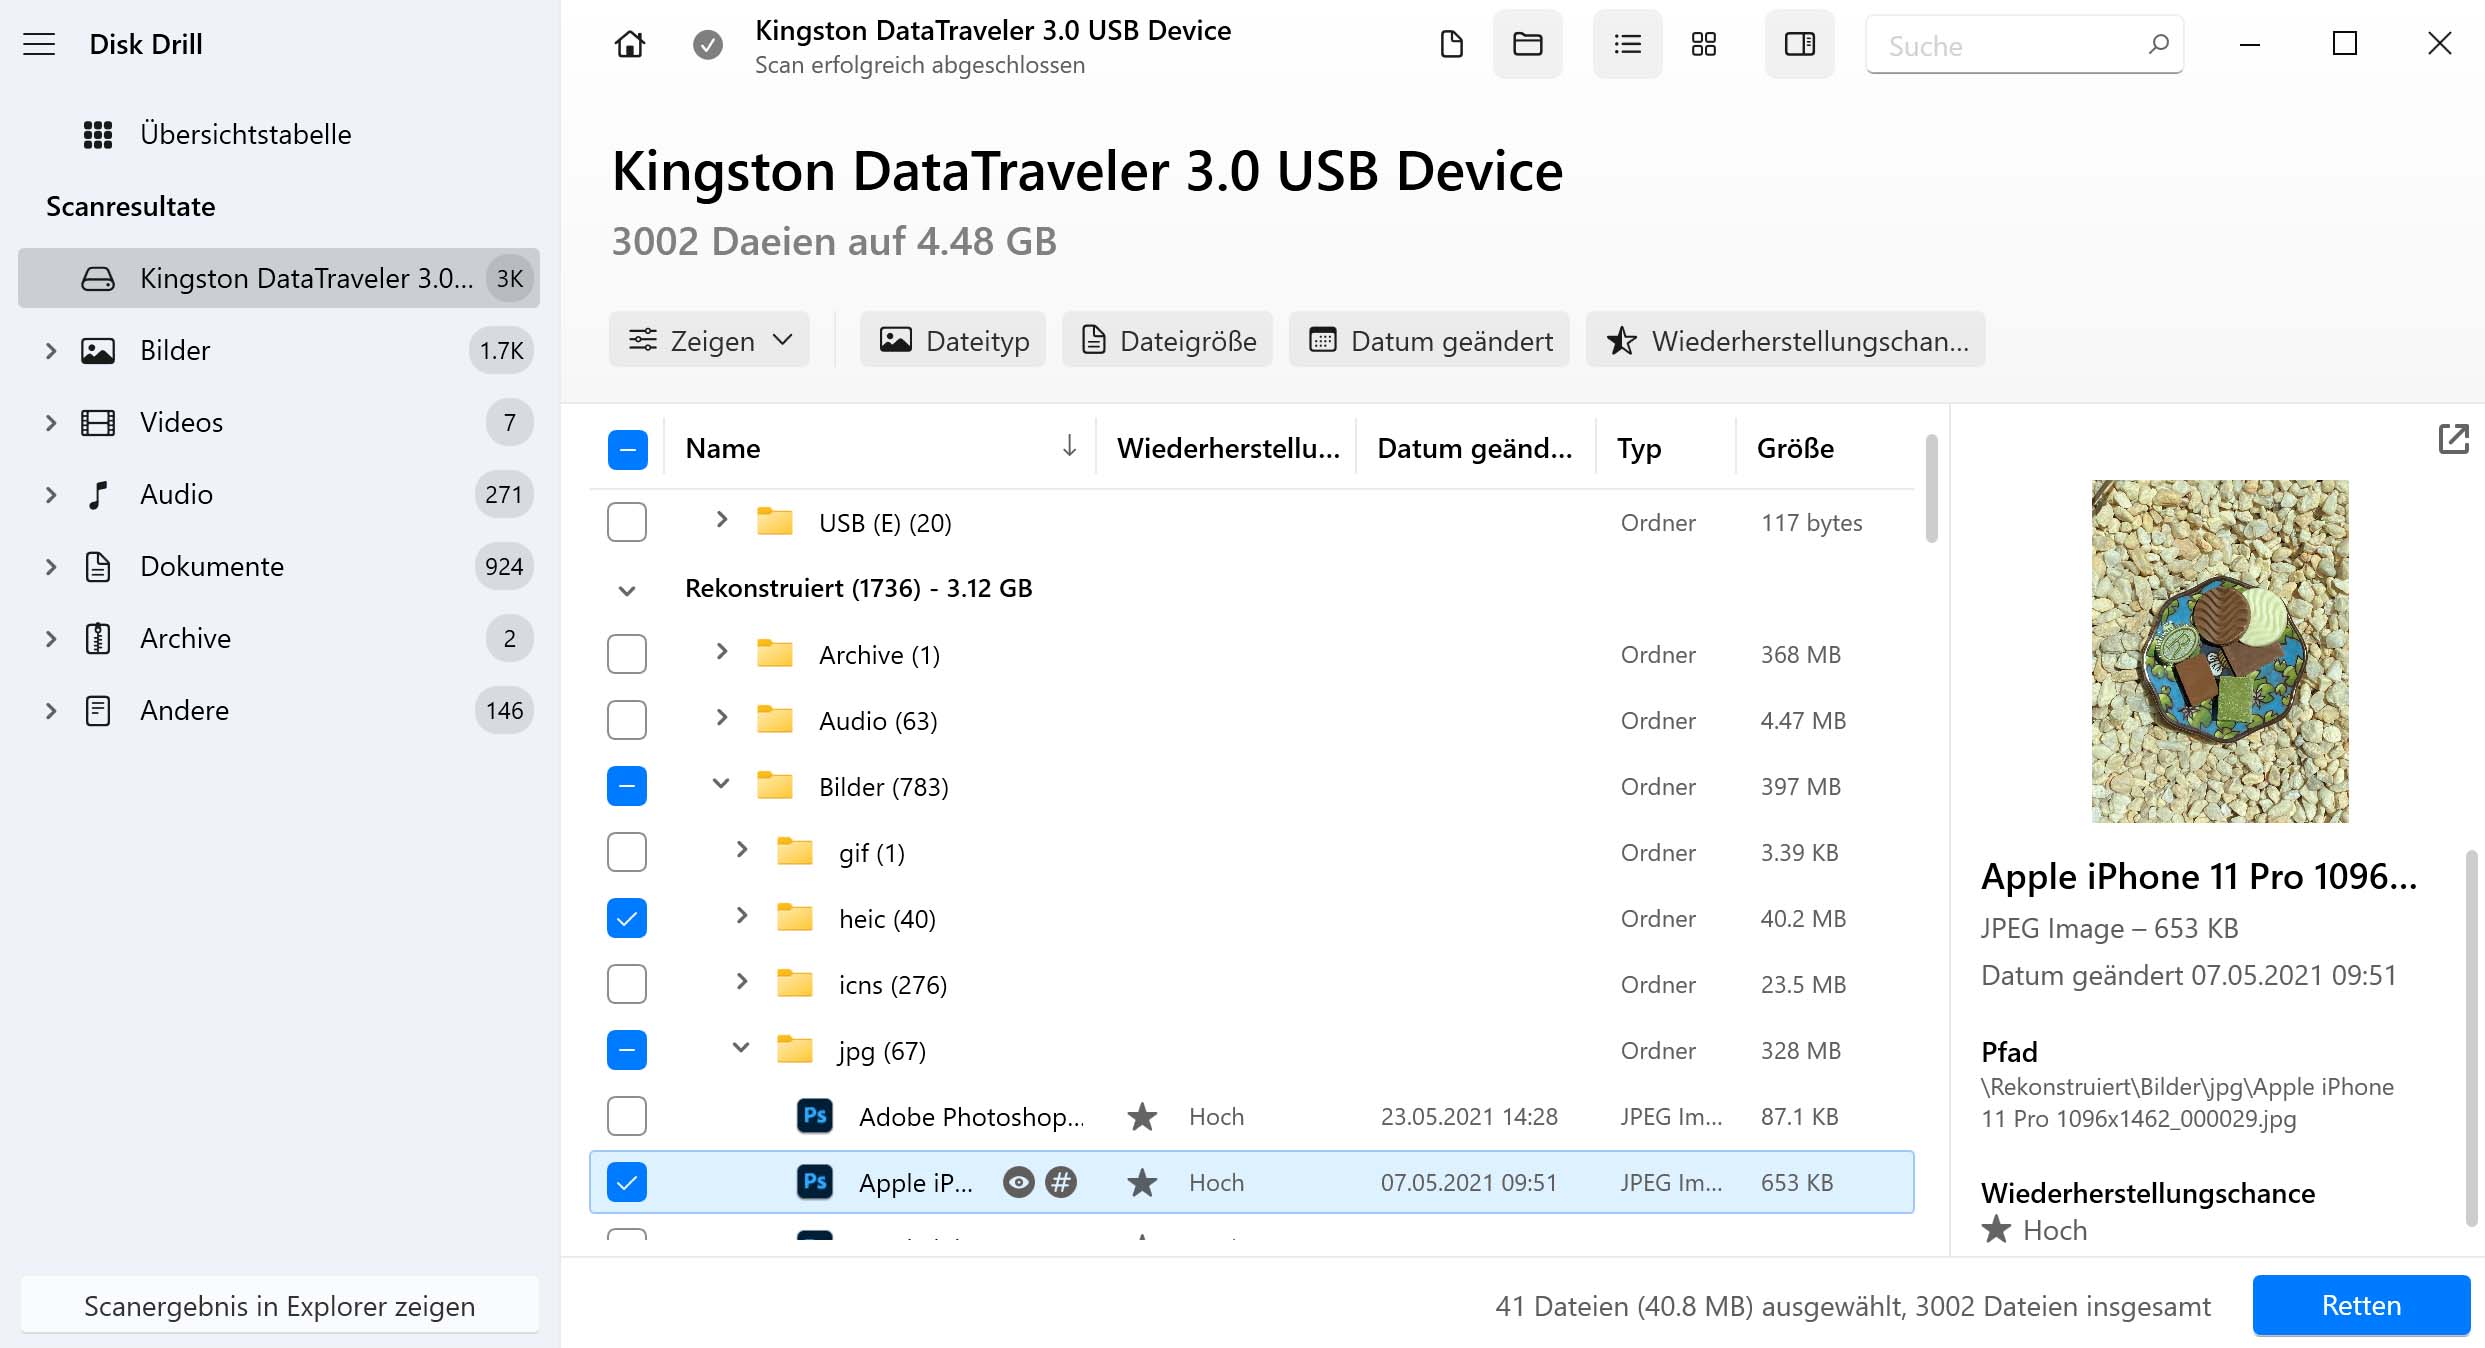Check the Adobe Photoshop file checkbox
Viewport: 2485px width, 1348px height.
tap(627, 1116)
